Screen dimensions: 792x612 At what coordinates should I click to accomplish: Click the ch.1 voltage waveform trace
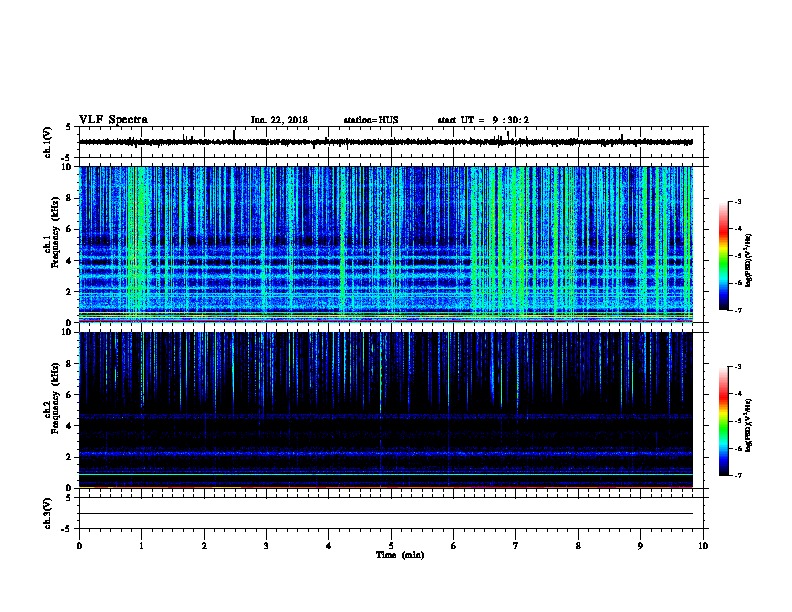386,142
